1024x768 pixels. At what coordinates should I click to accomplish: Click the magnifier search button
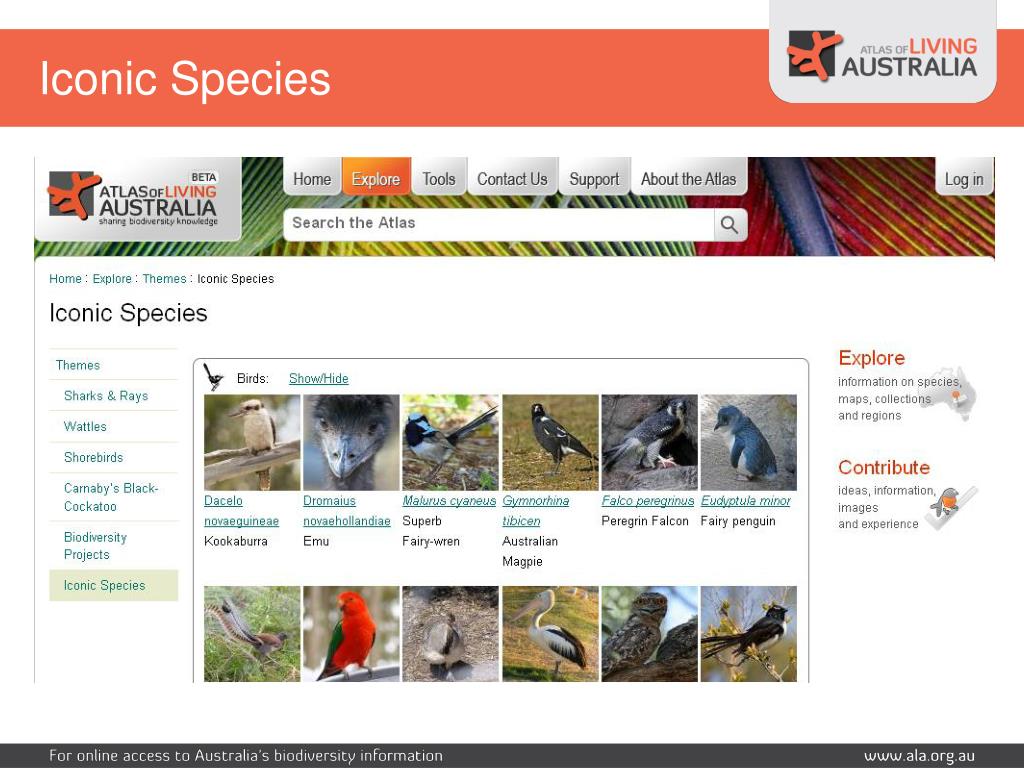(x=730, y=225)
